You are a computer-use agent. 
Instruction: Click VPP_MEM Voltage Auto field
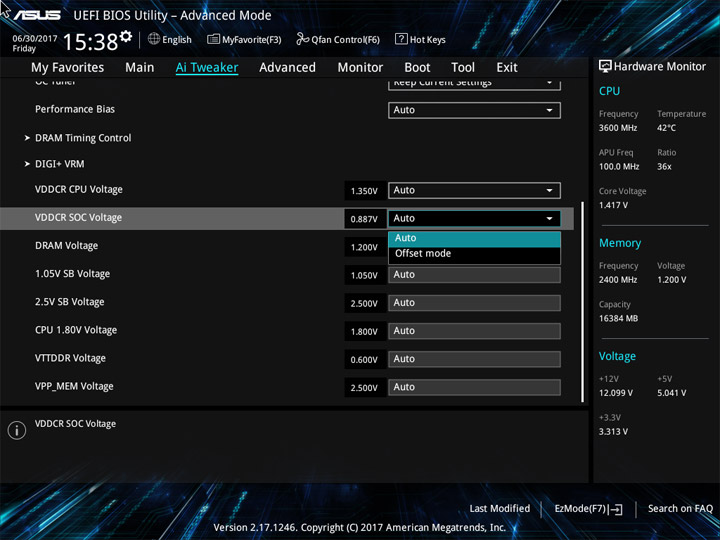click(x=474, y=387)
